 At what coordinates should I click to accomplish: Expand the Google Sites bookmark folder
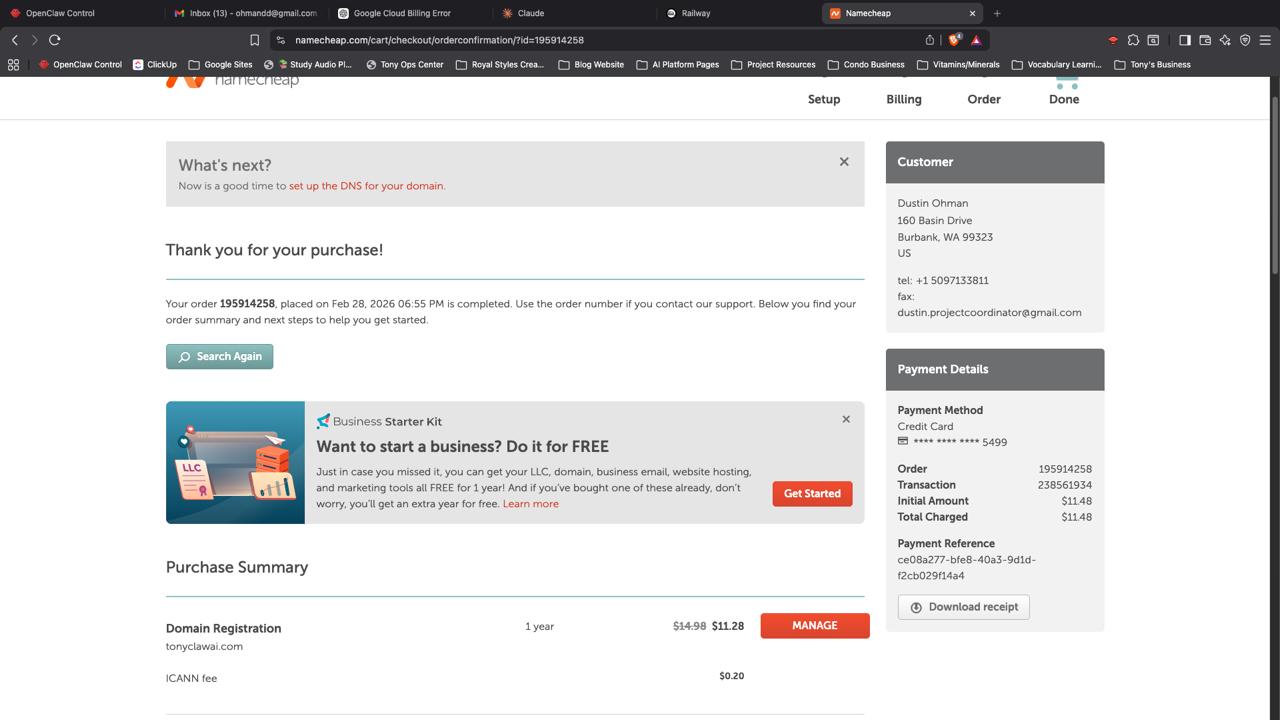[220, 64]
